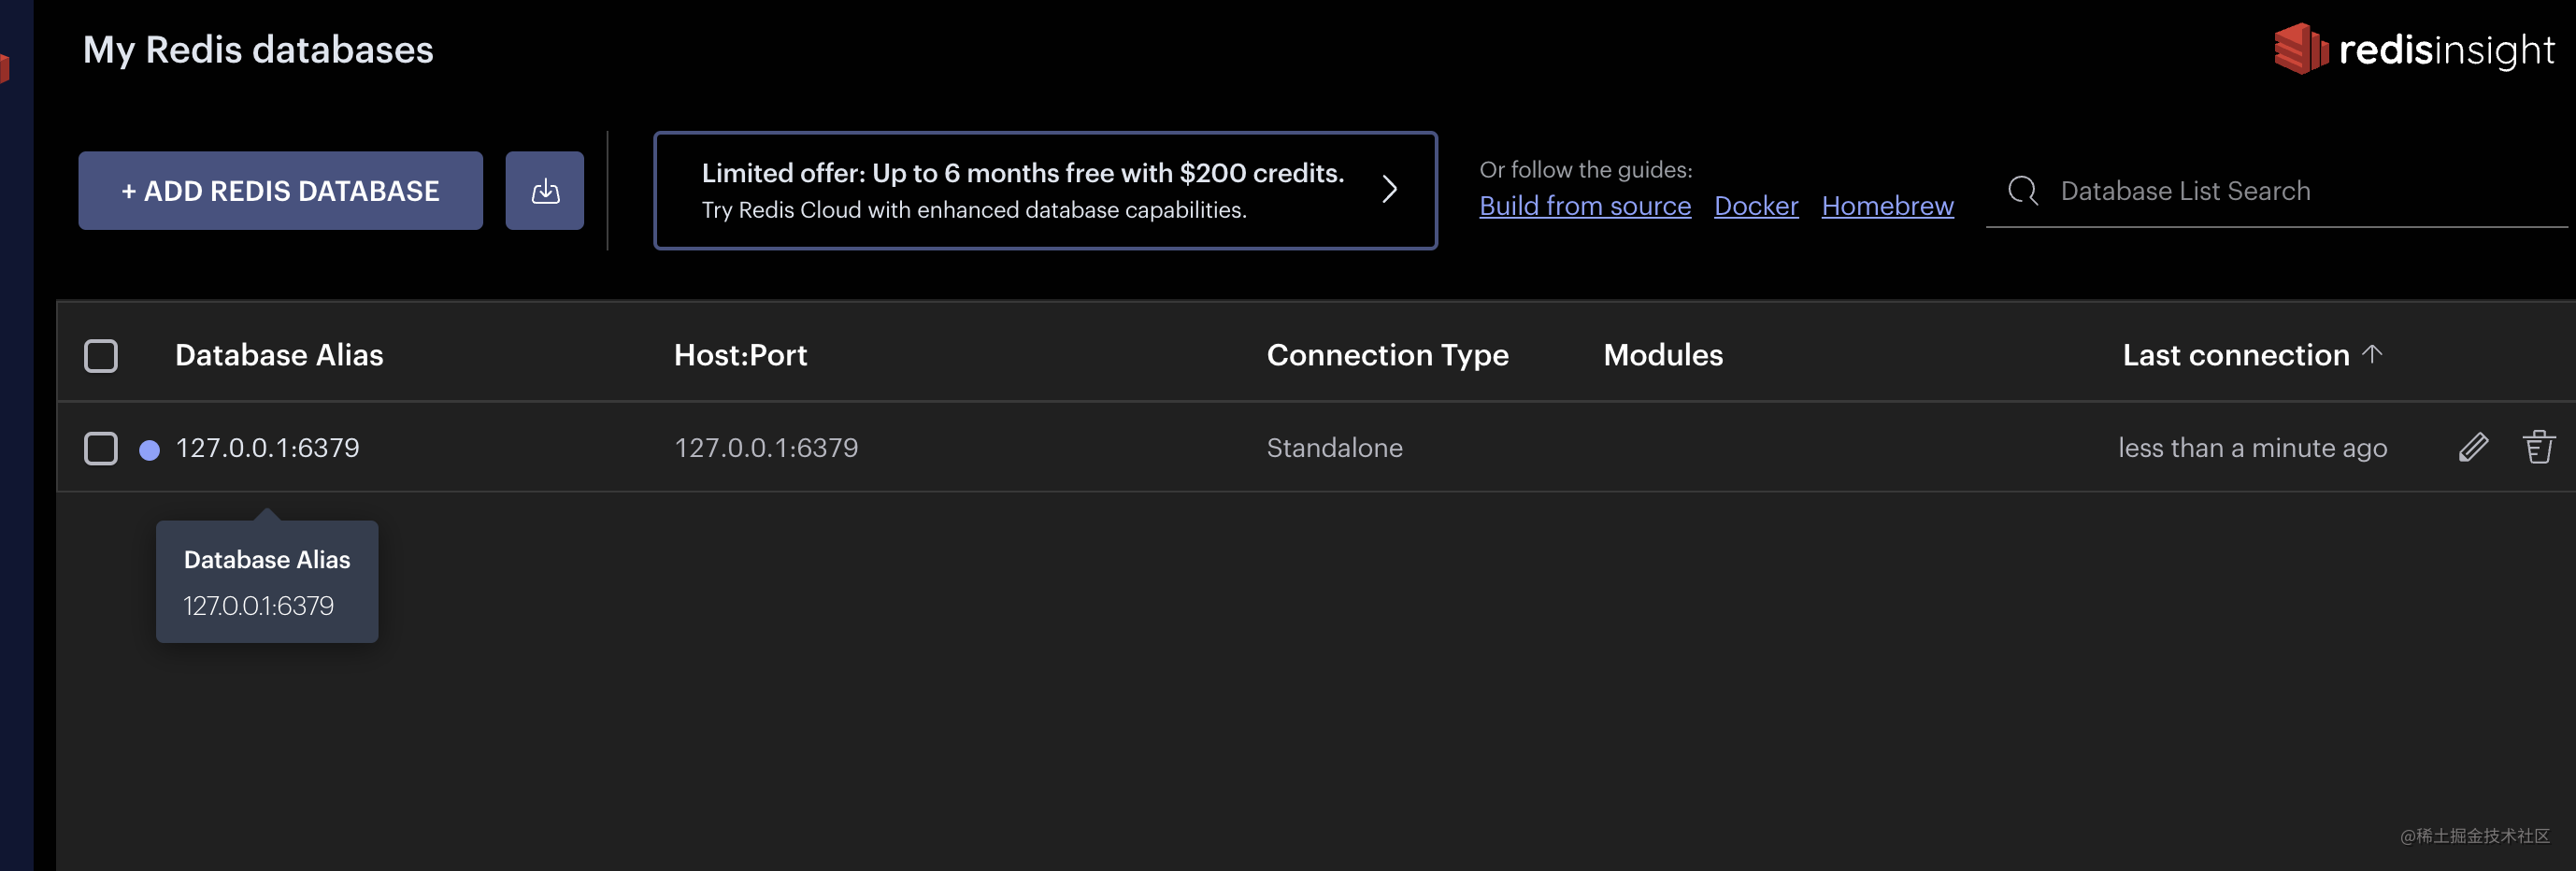Open the Docker guide link
This screenshot has width=2576, height=871.
(x=1755, y=206)
